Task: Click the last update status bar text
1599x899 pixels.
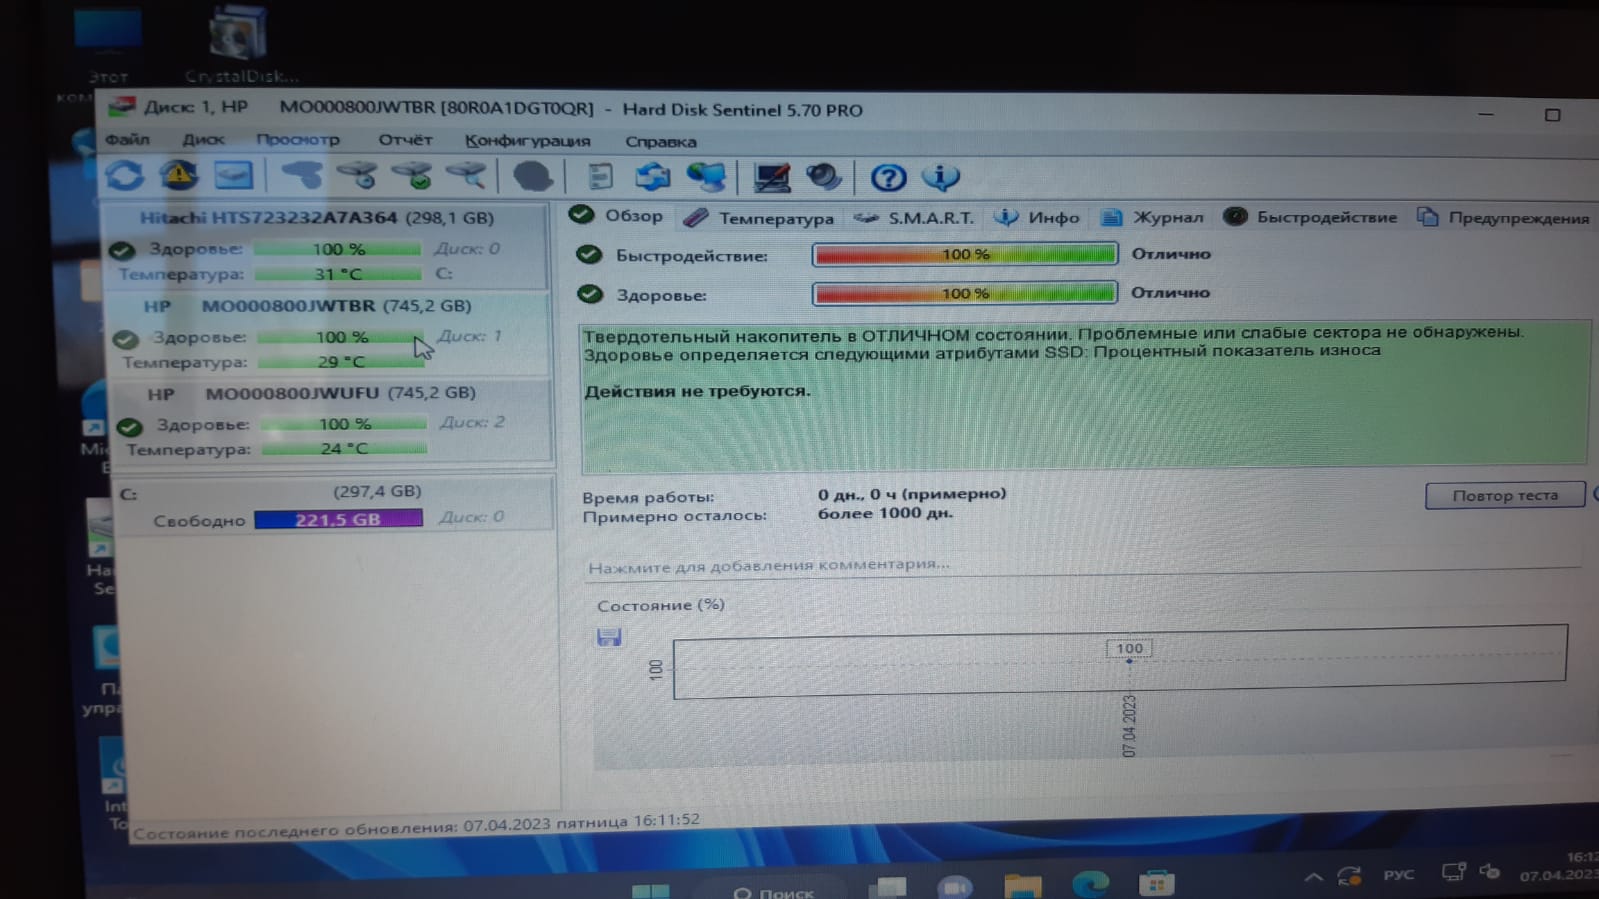Action: click(x=416, y=824)
